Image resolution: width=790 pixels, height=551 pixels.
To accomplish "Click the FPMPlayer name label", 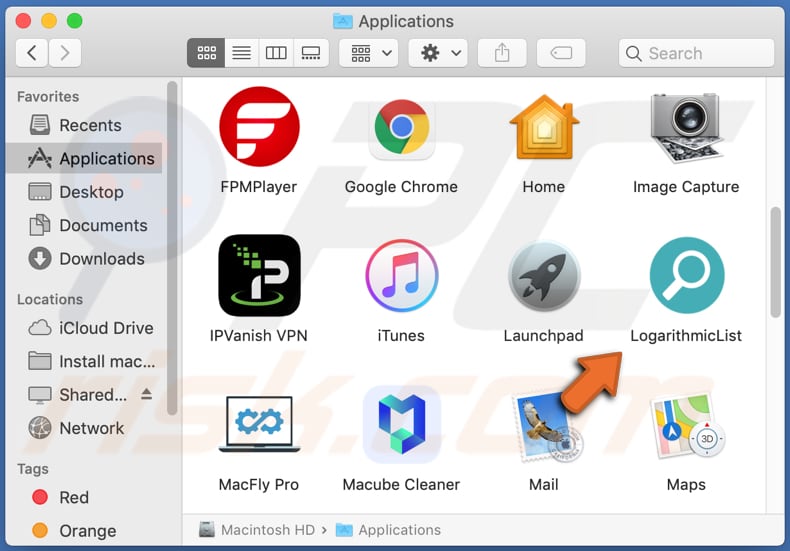I will pyautogui.click(x=258, y=187).
